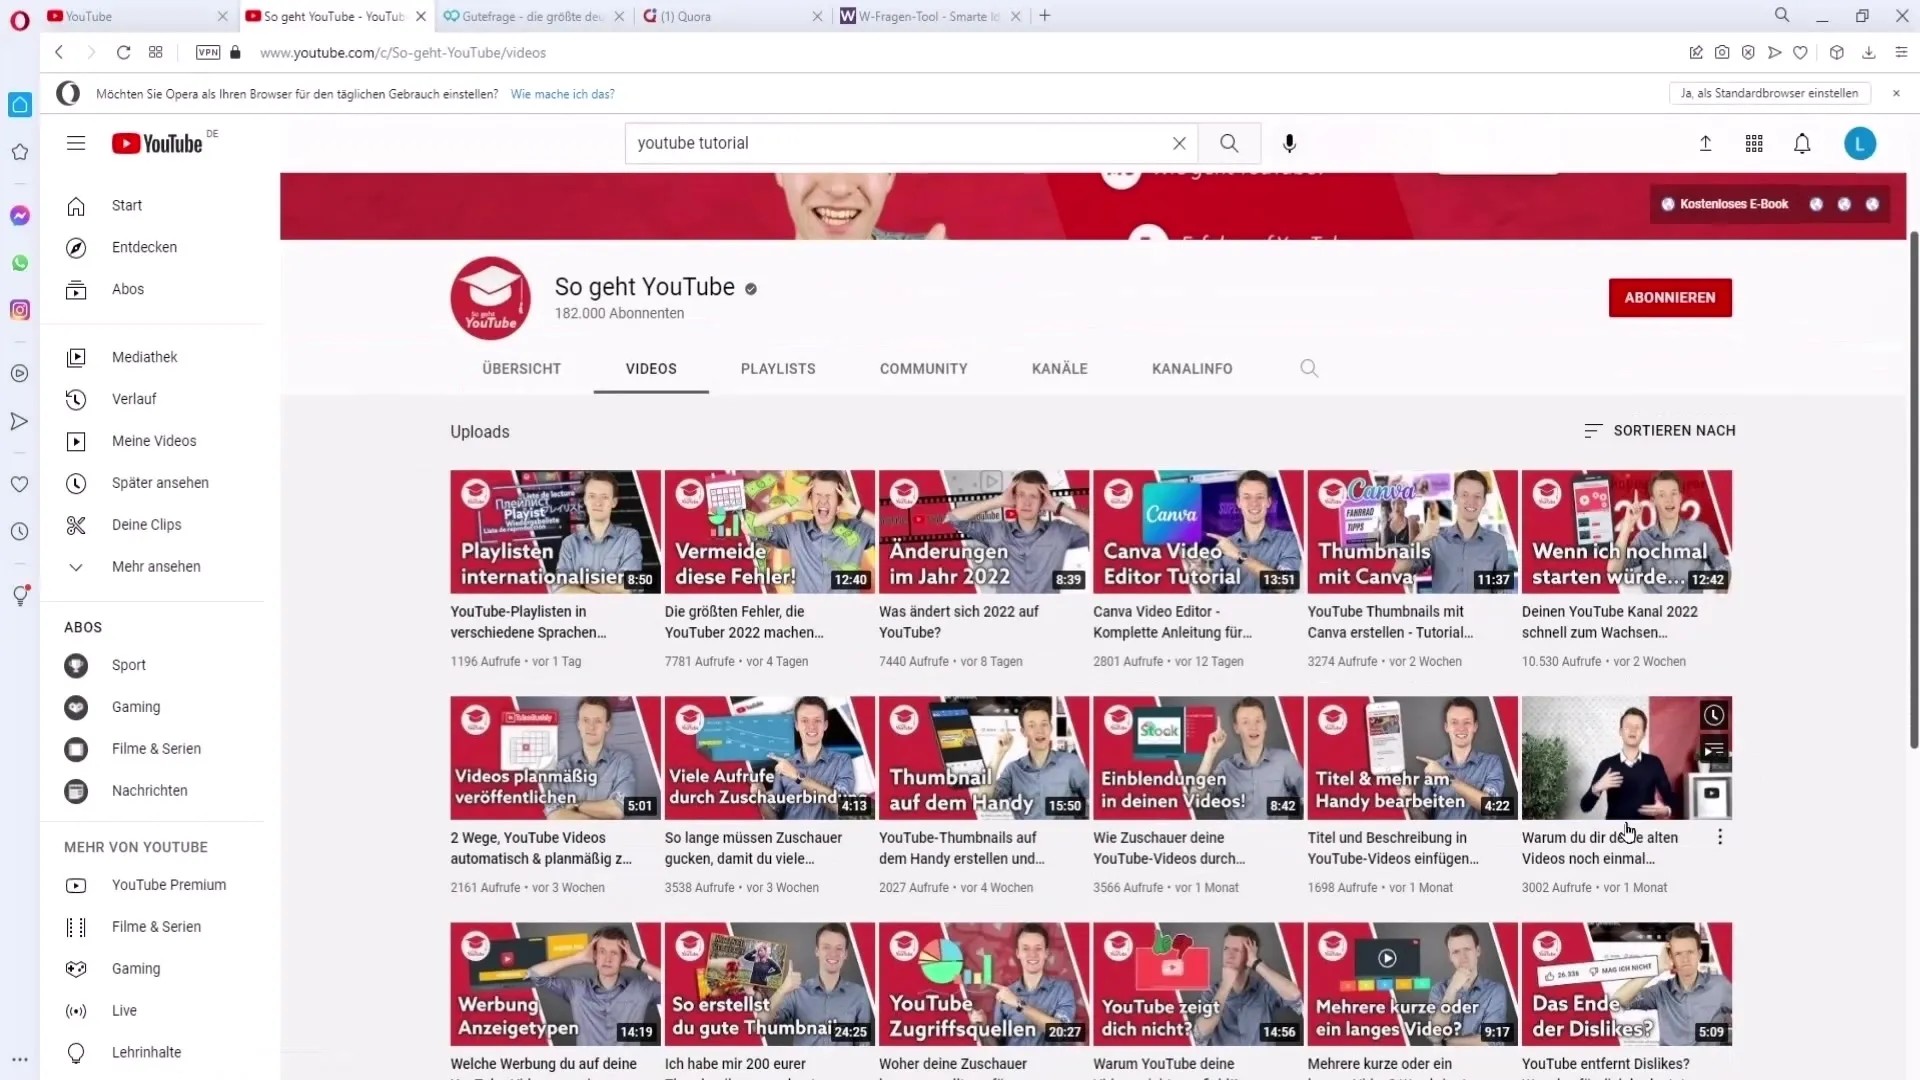Open Lehrinhalte in sidebar
Viewport: 1920px width, 1080px height.
pyautogui.click(x=152, y=1052)
